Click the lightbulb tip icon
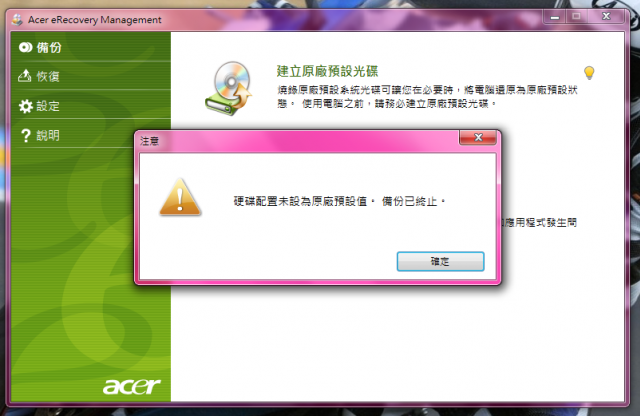The height and width of the screenshot is (416, 640). point(589,73)
